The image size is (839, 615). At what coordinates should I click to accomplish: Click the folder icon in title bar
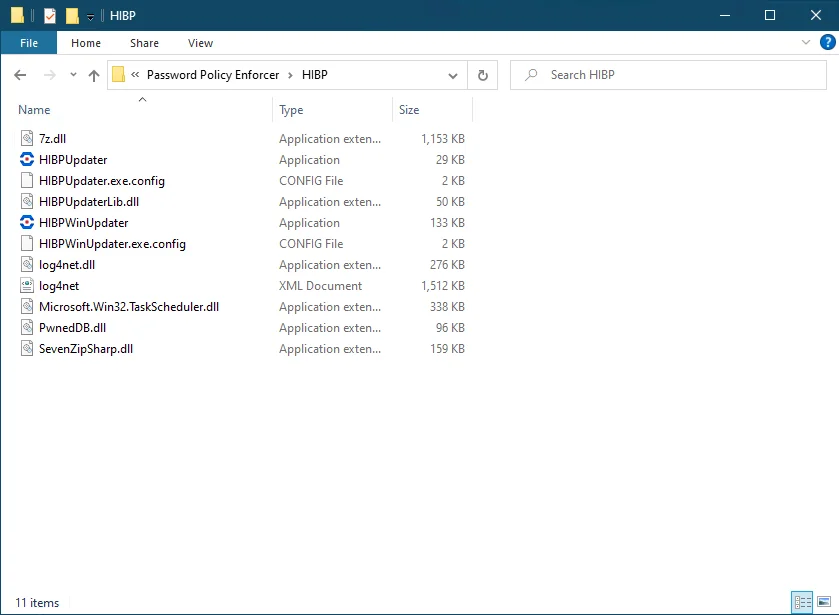pos(17,15)
